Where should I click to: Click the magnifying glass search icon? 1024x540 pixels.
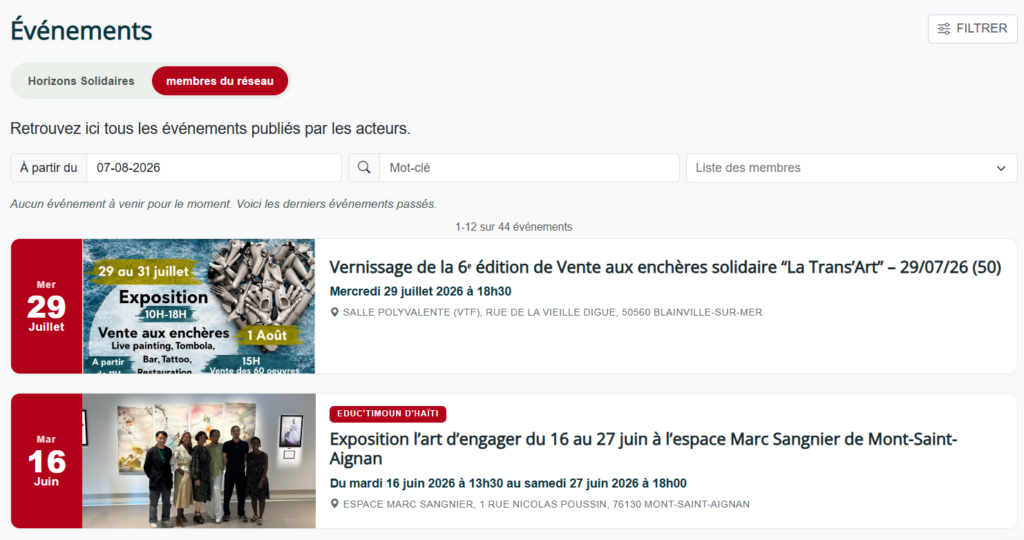pos(364,168)
